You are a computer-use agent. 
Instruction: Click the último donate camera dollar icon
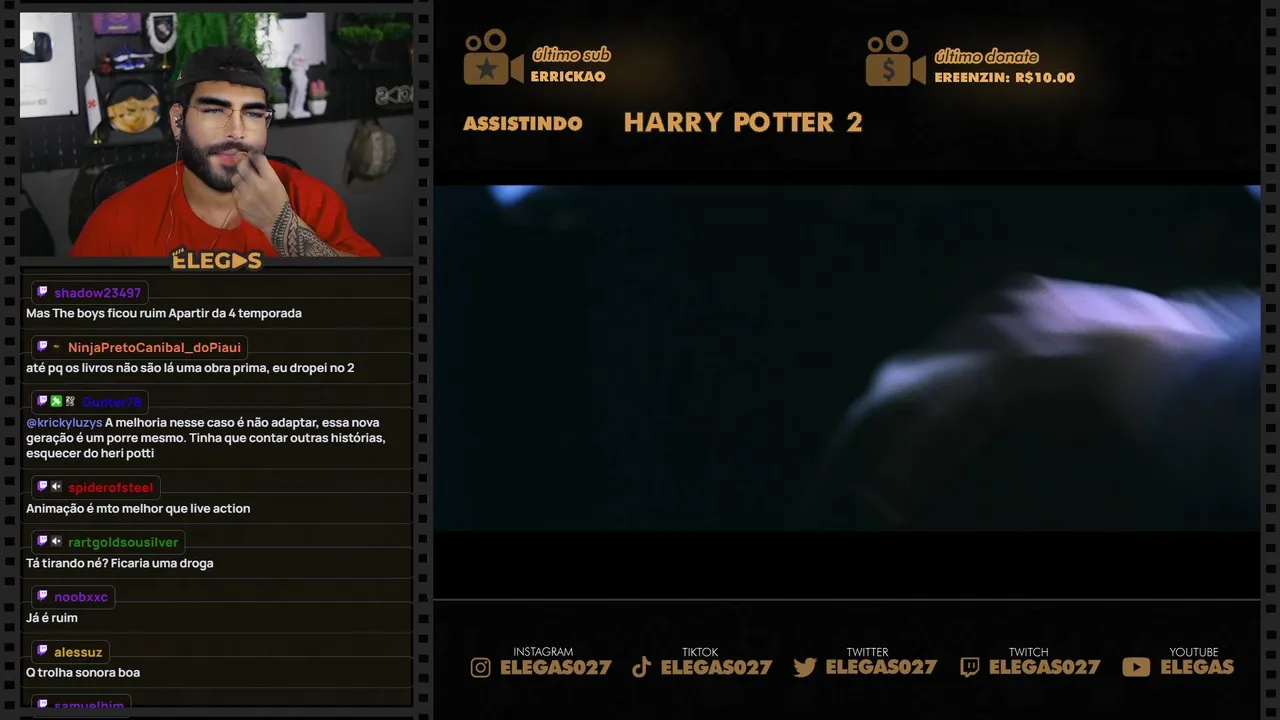[x=895, y=58]
